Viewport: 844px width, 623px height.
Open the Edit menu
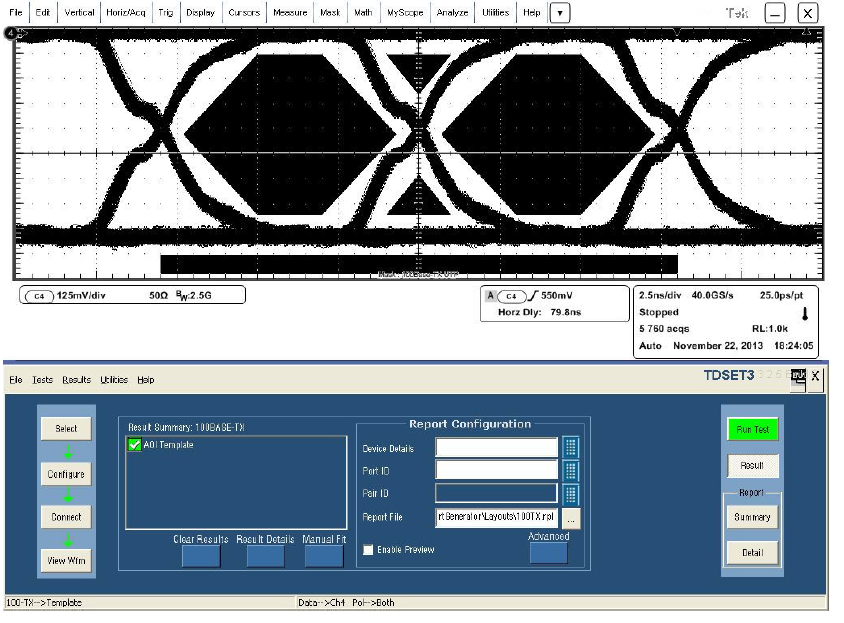click(x=43, y=12)
